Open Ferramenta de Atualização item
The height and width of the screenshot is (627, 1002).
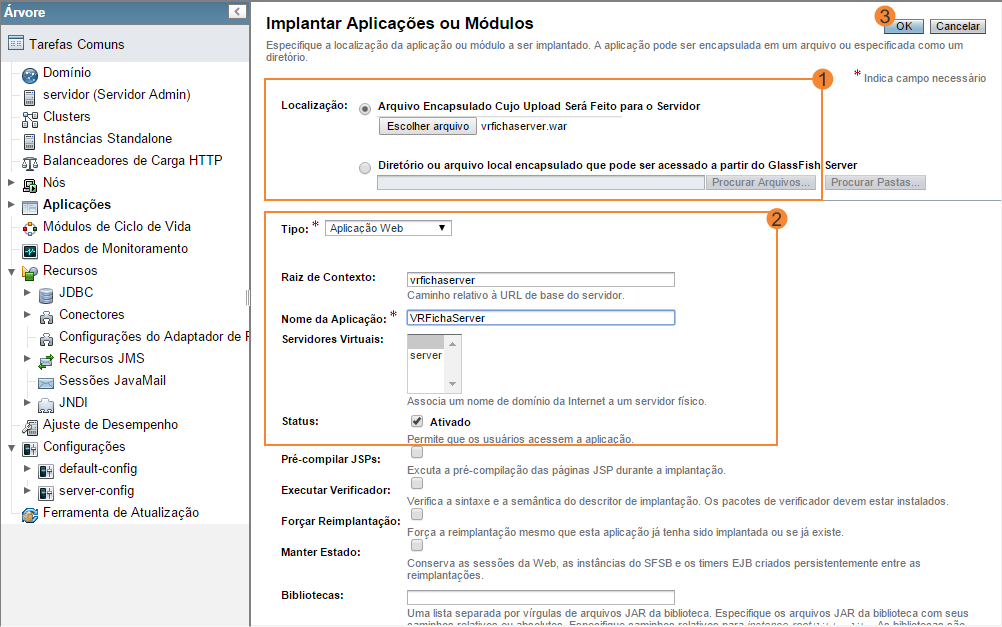(x=121, y=513)
